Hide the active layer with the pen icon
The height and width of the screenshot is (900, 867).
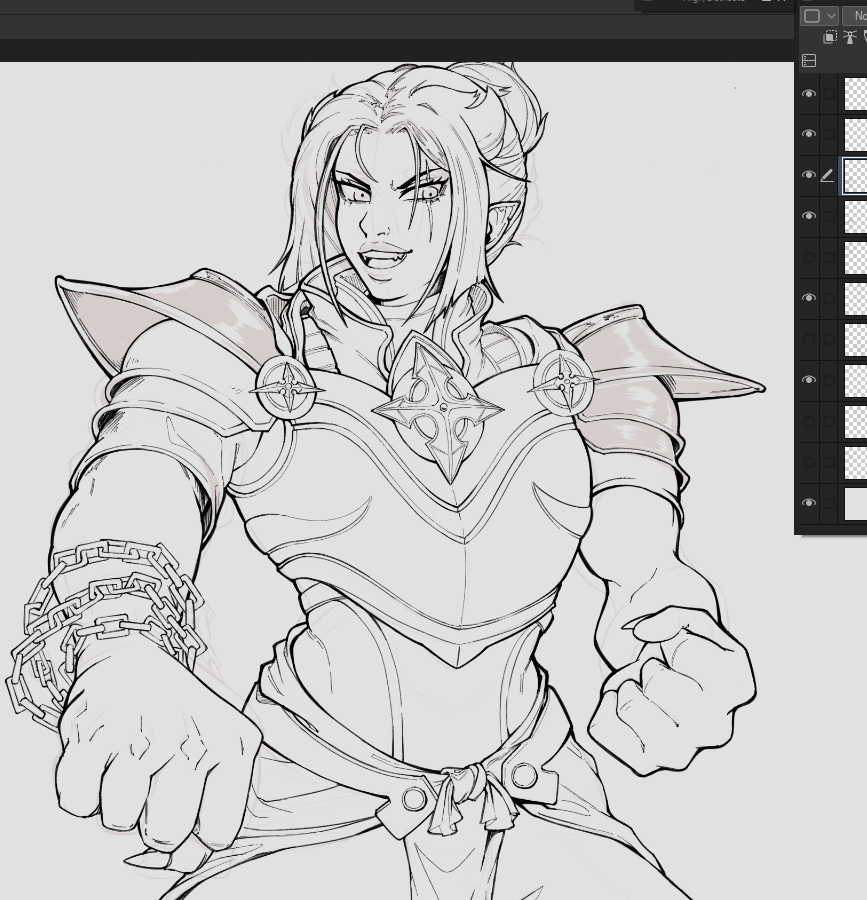(x=809, y=175)
